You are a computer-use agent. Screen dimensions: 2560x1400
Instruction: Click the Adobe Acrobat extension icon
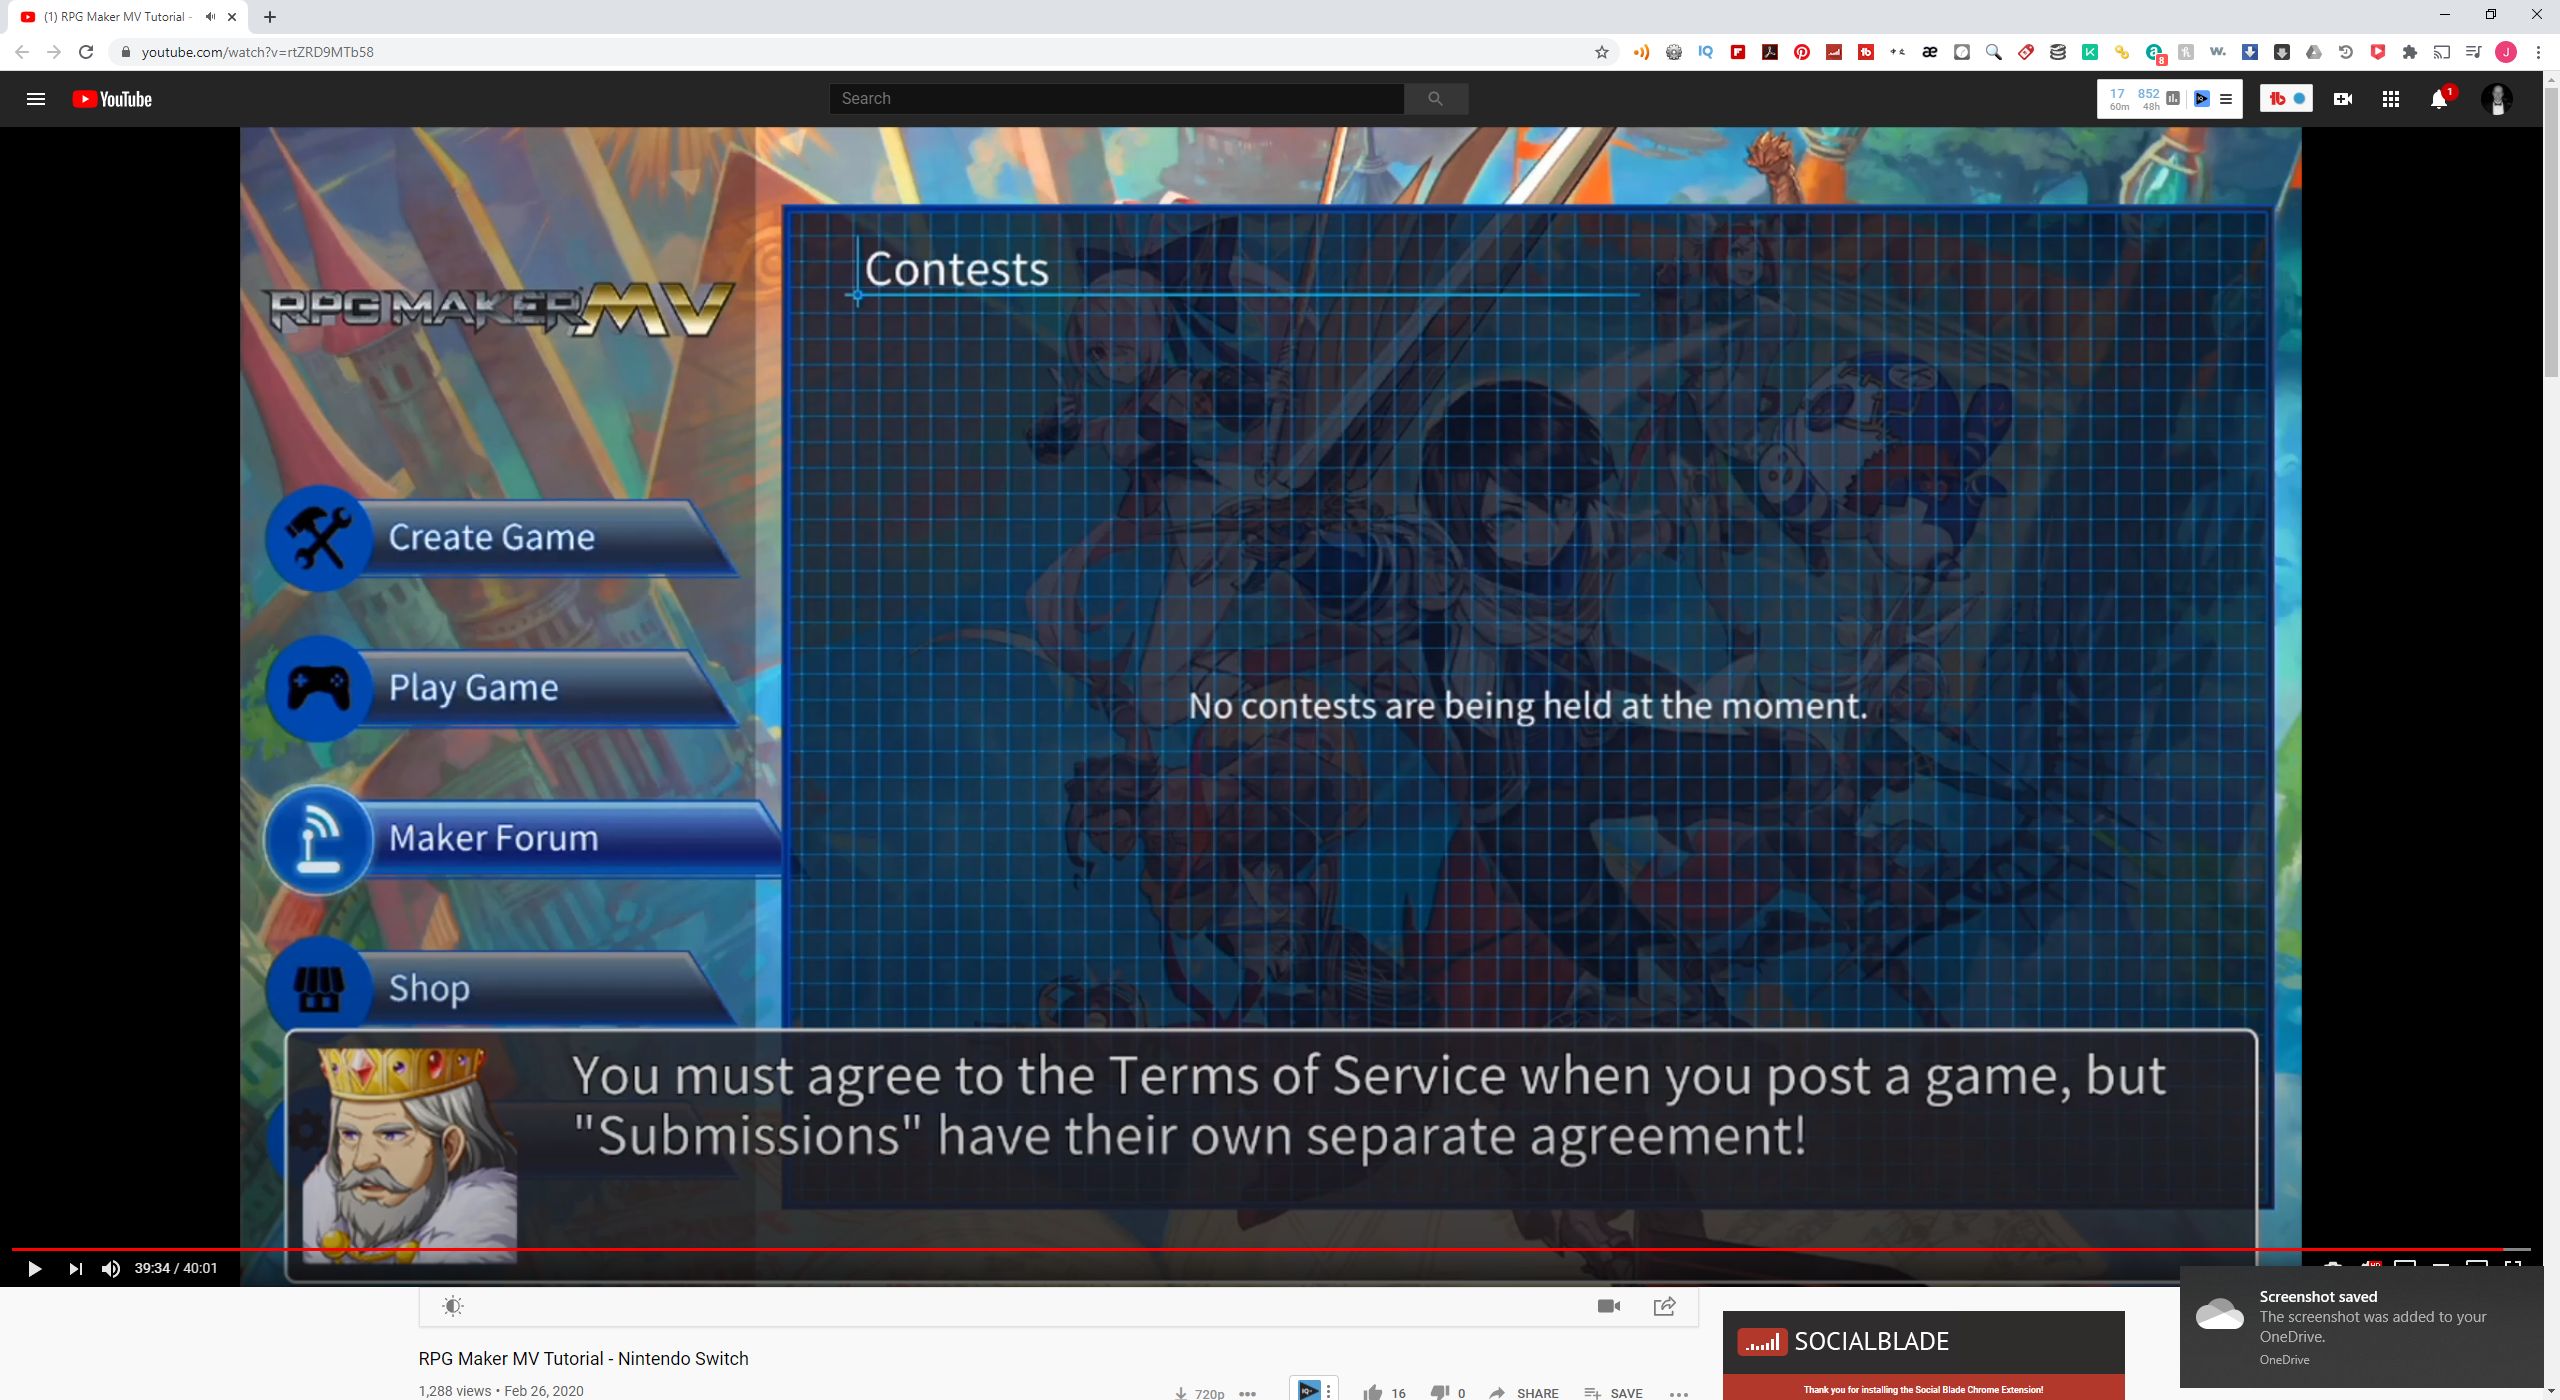(x=1770, y=52)
